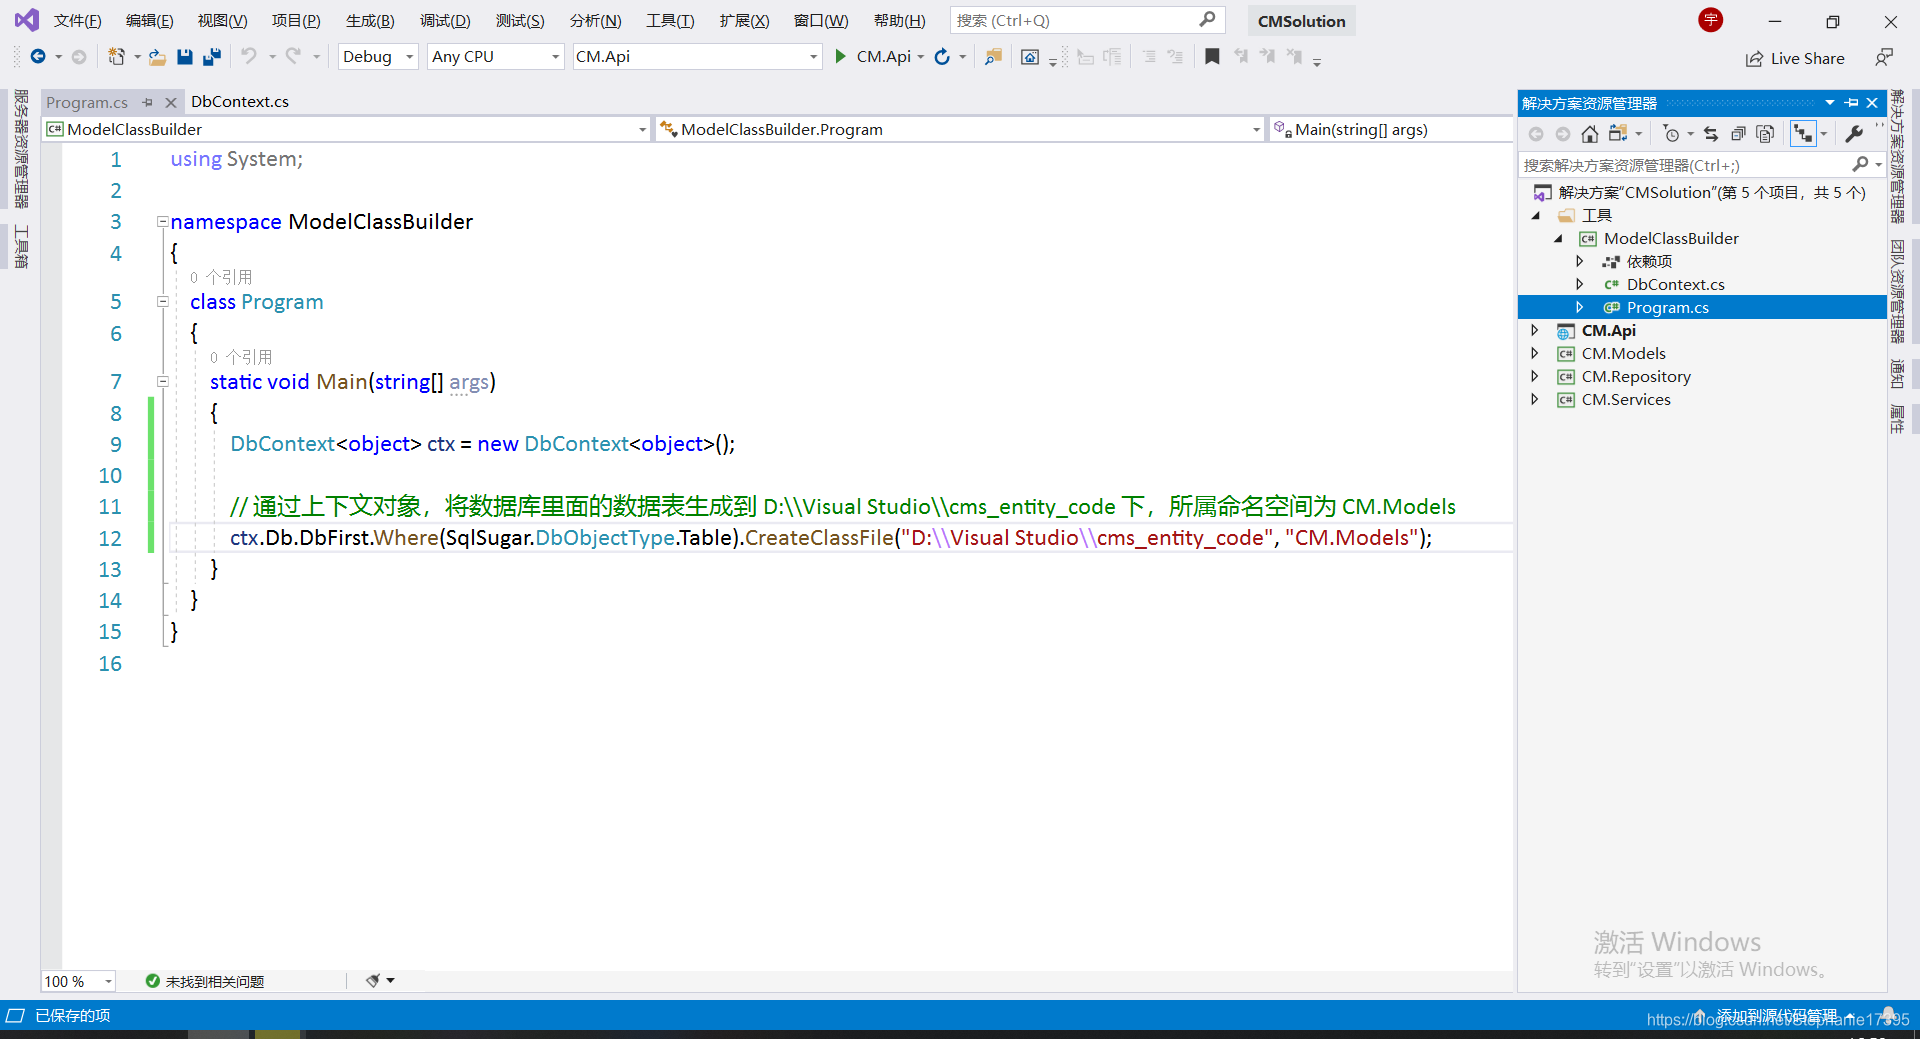Click the Show All Files icon
1920x1039 pixels.
[x=1765, y=133]
